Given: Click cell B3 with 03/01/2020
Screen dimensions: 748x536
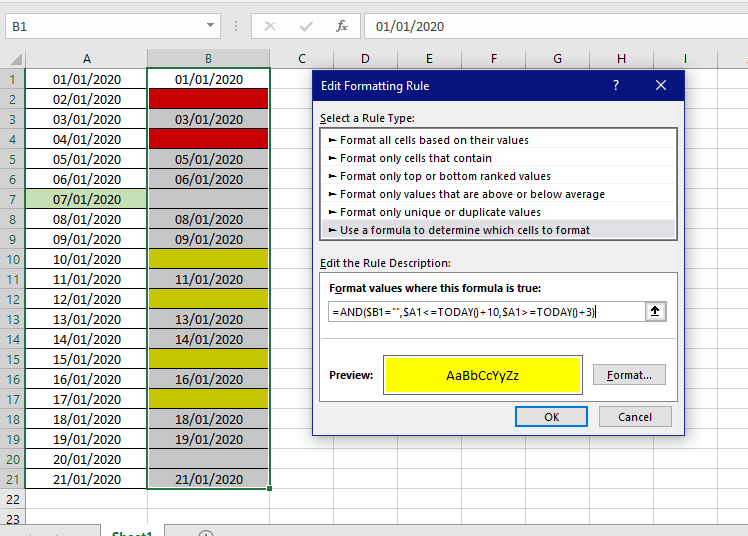Looking at the screenshot, I should 208,119.
